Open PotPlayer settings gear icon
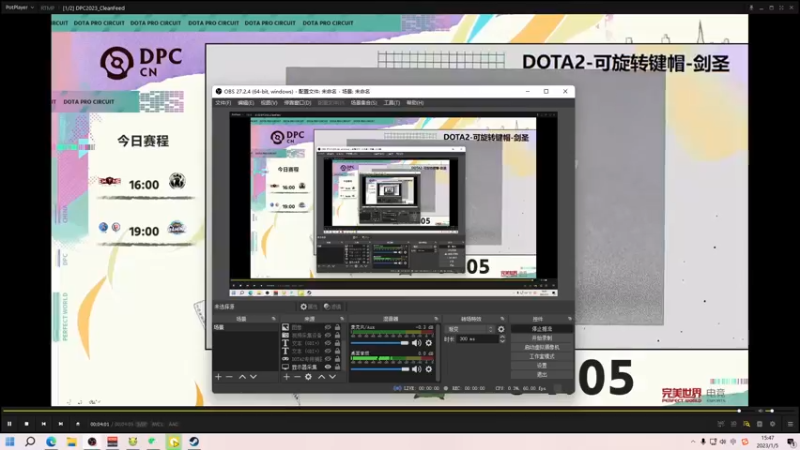Viewport: 800px width, 450px height. (772, 424)
